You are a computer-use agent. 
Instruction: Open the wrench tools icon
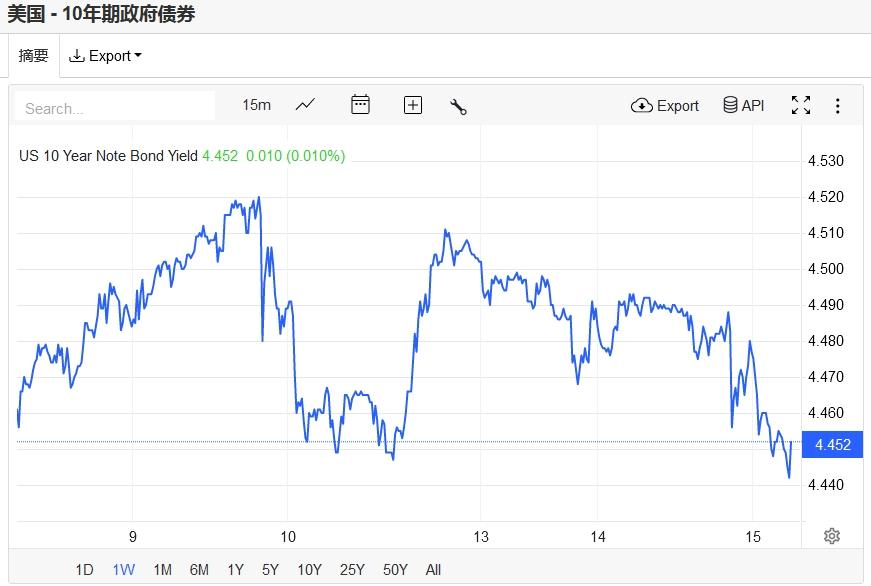[x=459, y=106]
